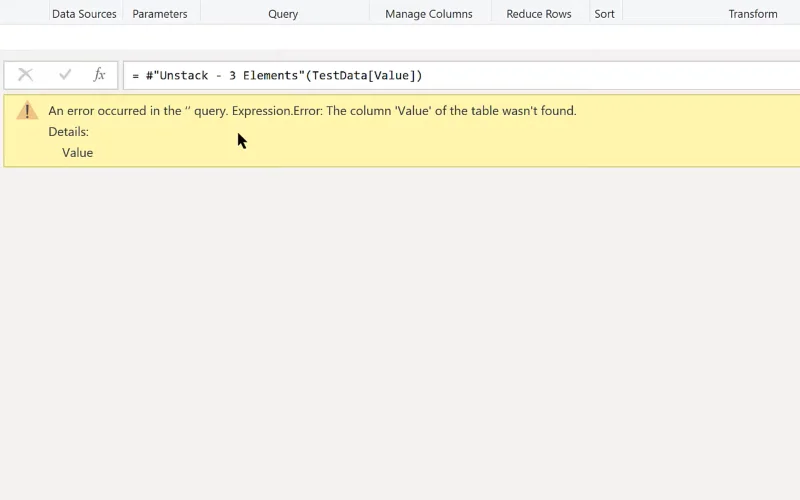Click the white ribbon strip below group labels
Screen dimensions: 800x500
400,37
